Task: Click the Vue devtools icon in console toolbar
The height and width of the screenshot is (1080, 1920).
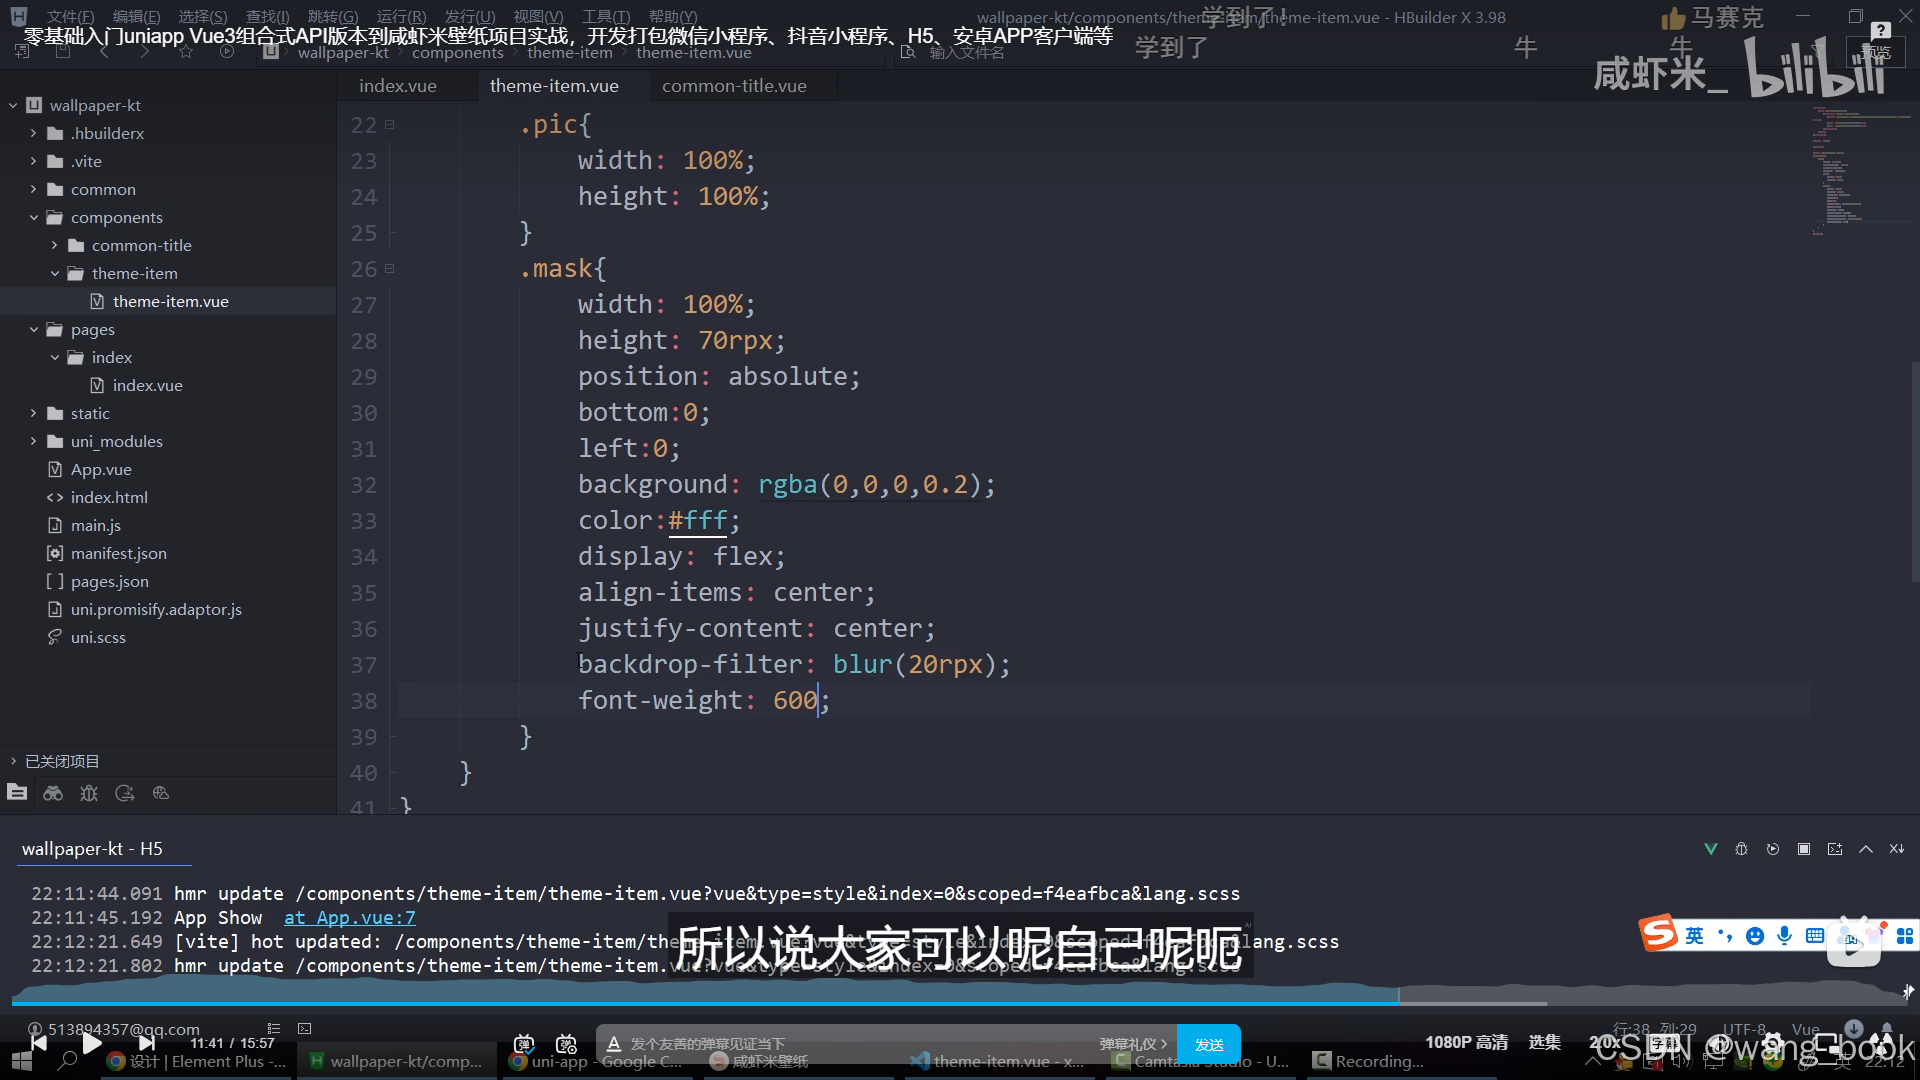Action: click(1710, 849)
